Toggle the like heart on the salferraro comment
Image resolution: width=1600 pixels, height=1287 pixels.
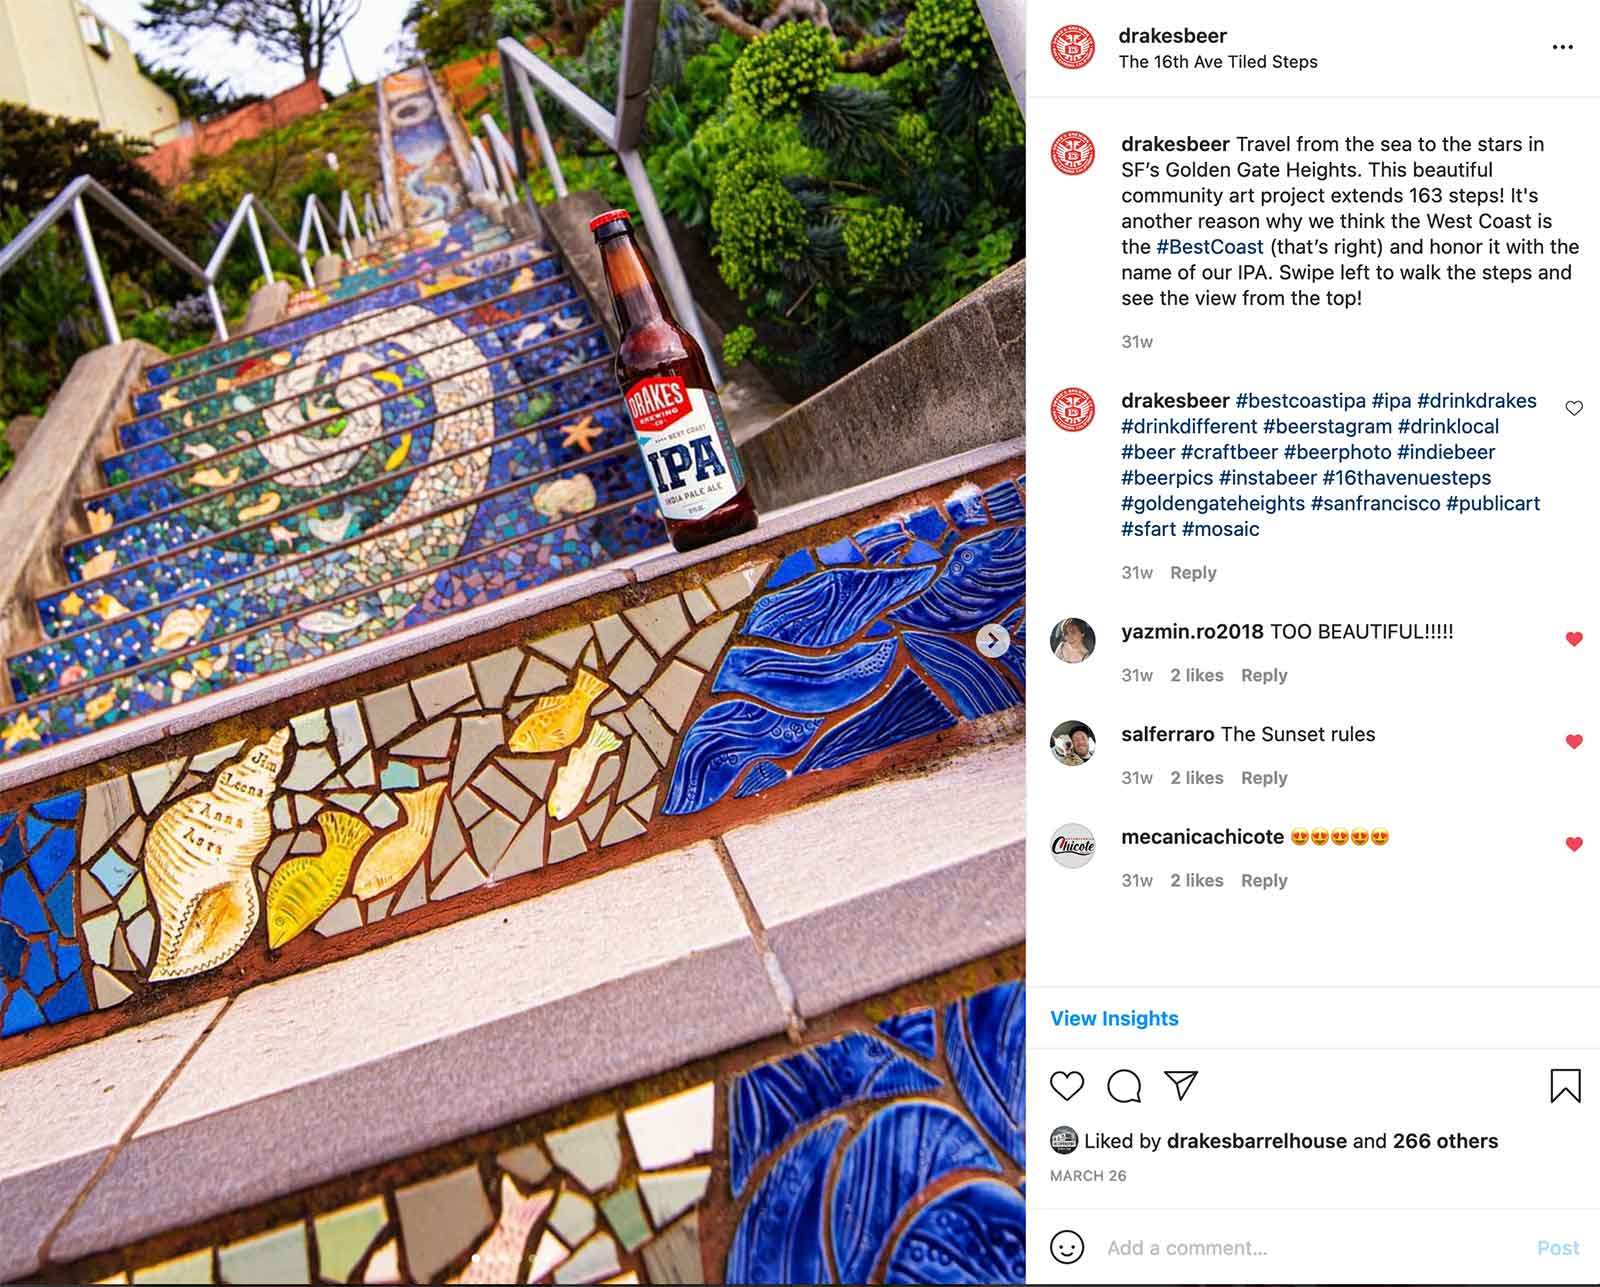tap(1574, 741)
